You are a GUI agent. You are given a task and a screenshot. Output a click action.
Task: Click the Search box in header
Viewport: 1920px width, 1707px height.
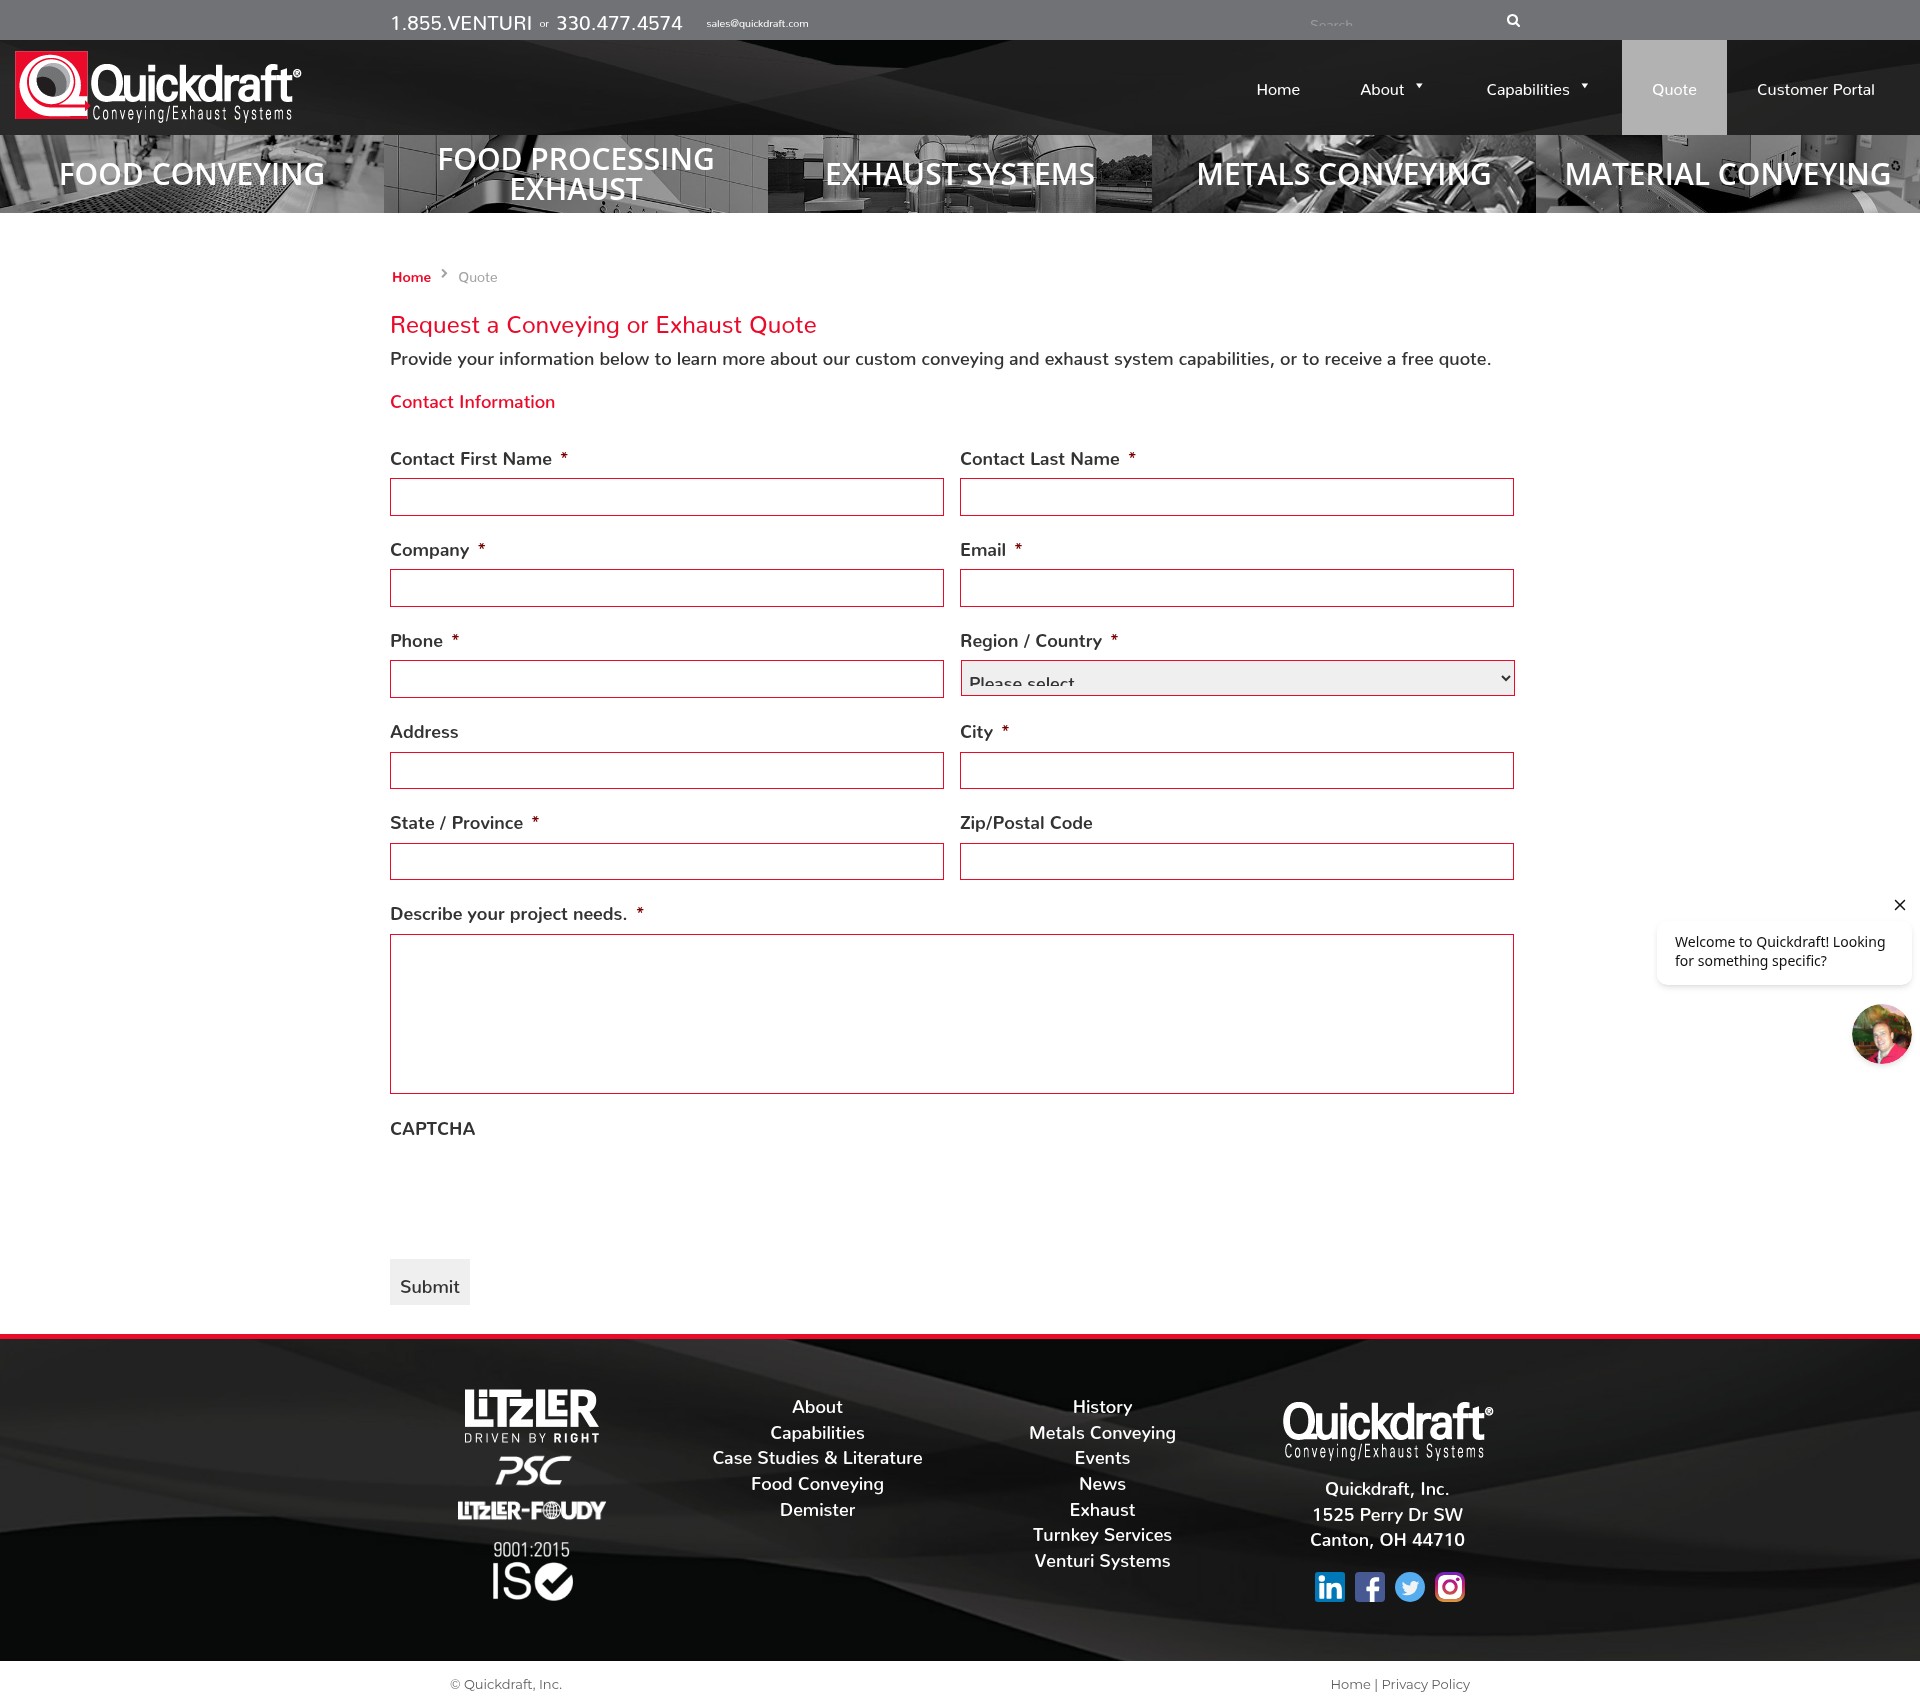tap(1400, 21)
